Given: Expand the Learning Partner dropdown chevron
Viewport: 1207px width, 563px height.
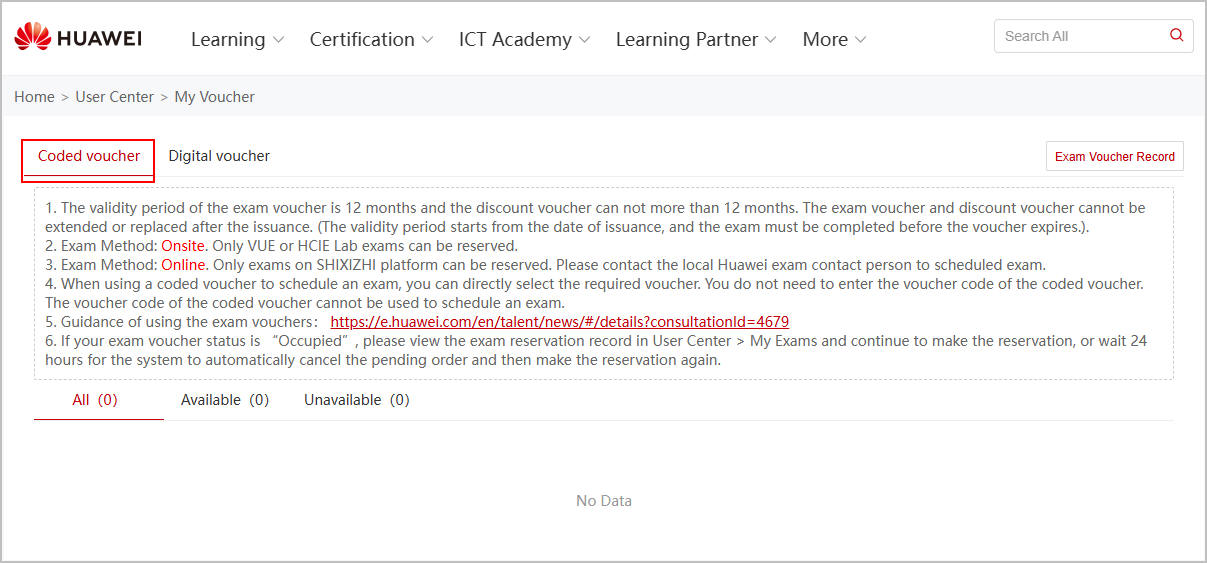Looking at the screenshot, I should 770,40.
